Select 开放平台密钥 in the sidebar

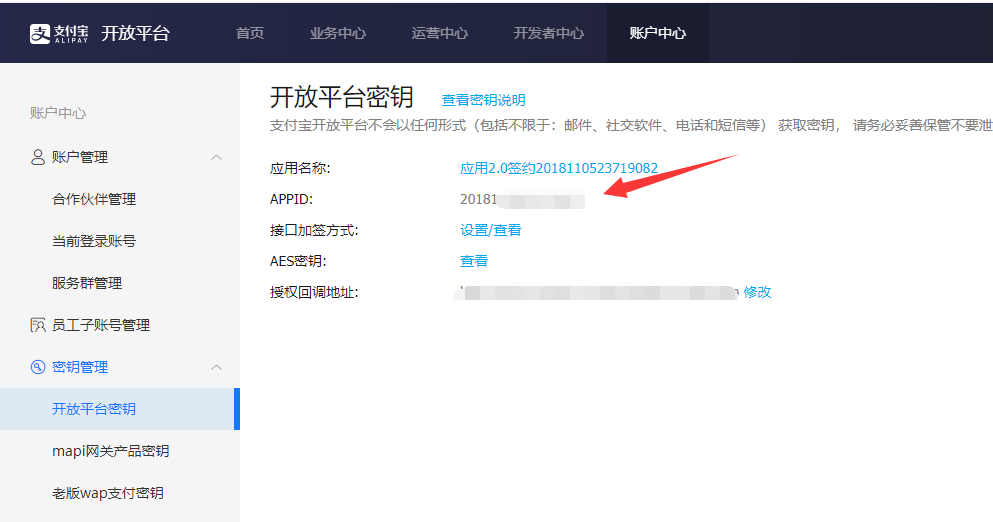click(94, 409)
